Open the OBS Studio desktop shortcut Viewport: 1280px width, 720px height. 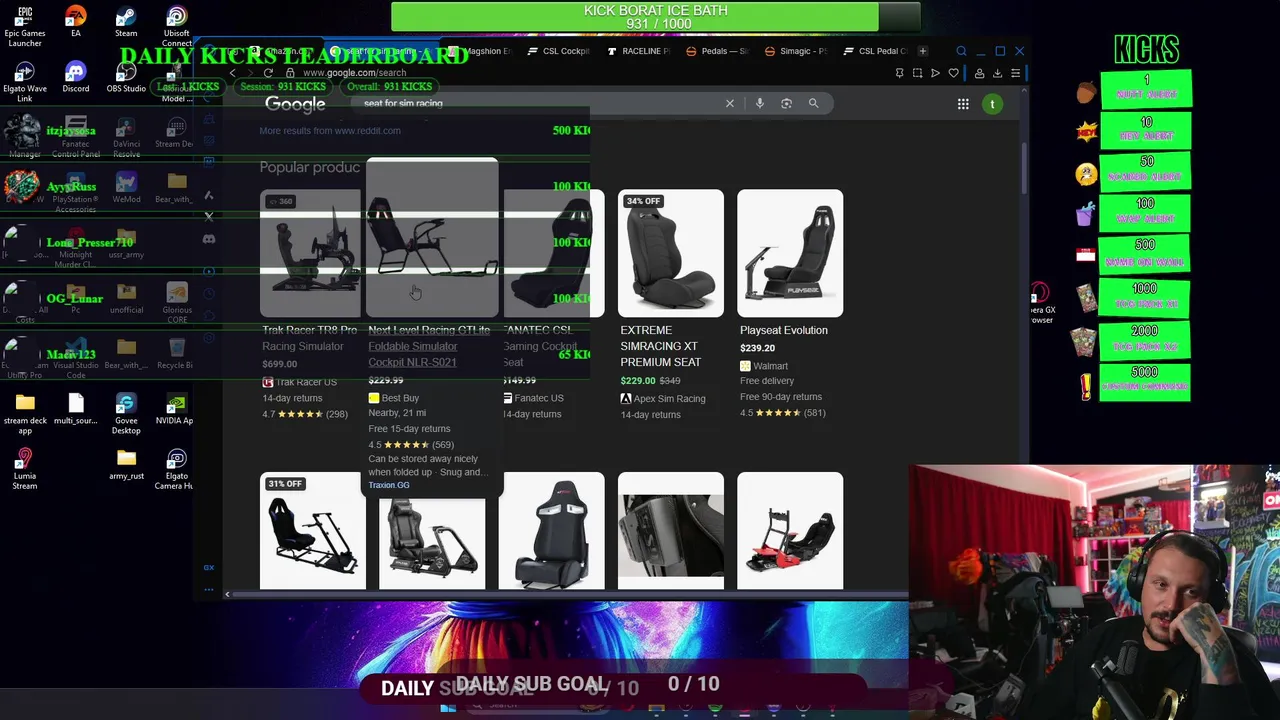[126, 78]
